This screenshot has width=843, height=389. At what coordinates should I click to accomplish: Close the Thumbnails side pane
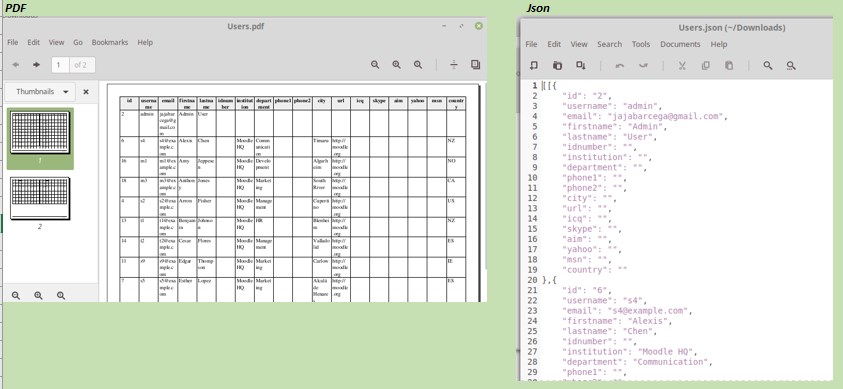pos(86,92)
